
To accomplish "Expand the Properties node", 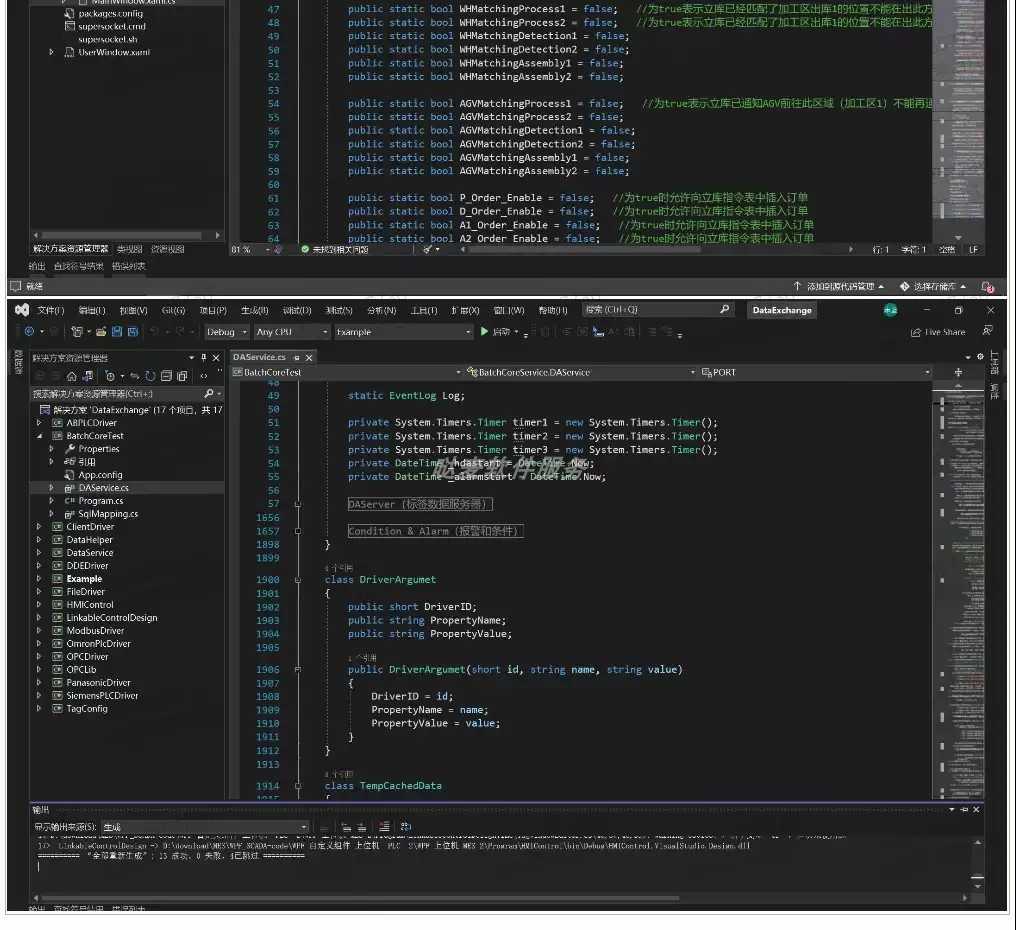I will 51,448.
